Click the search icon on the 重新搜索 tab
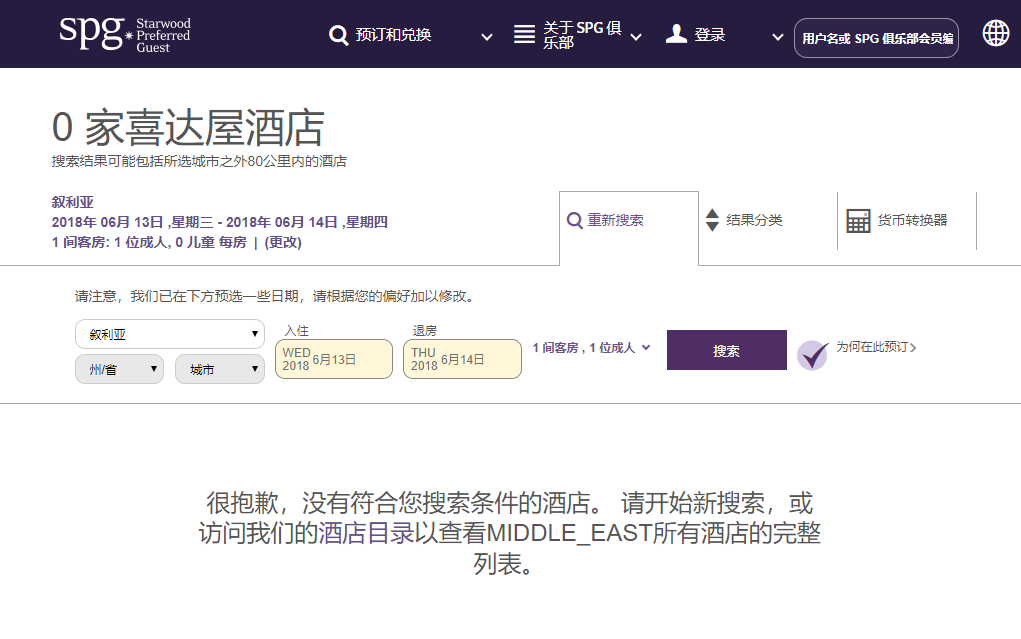This screenshot has width=1021, height=639. click(x=574, y=219)
